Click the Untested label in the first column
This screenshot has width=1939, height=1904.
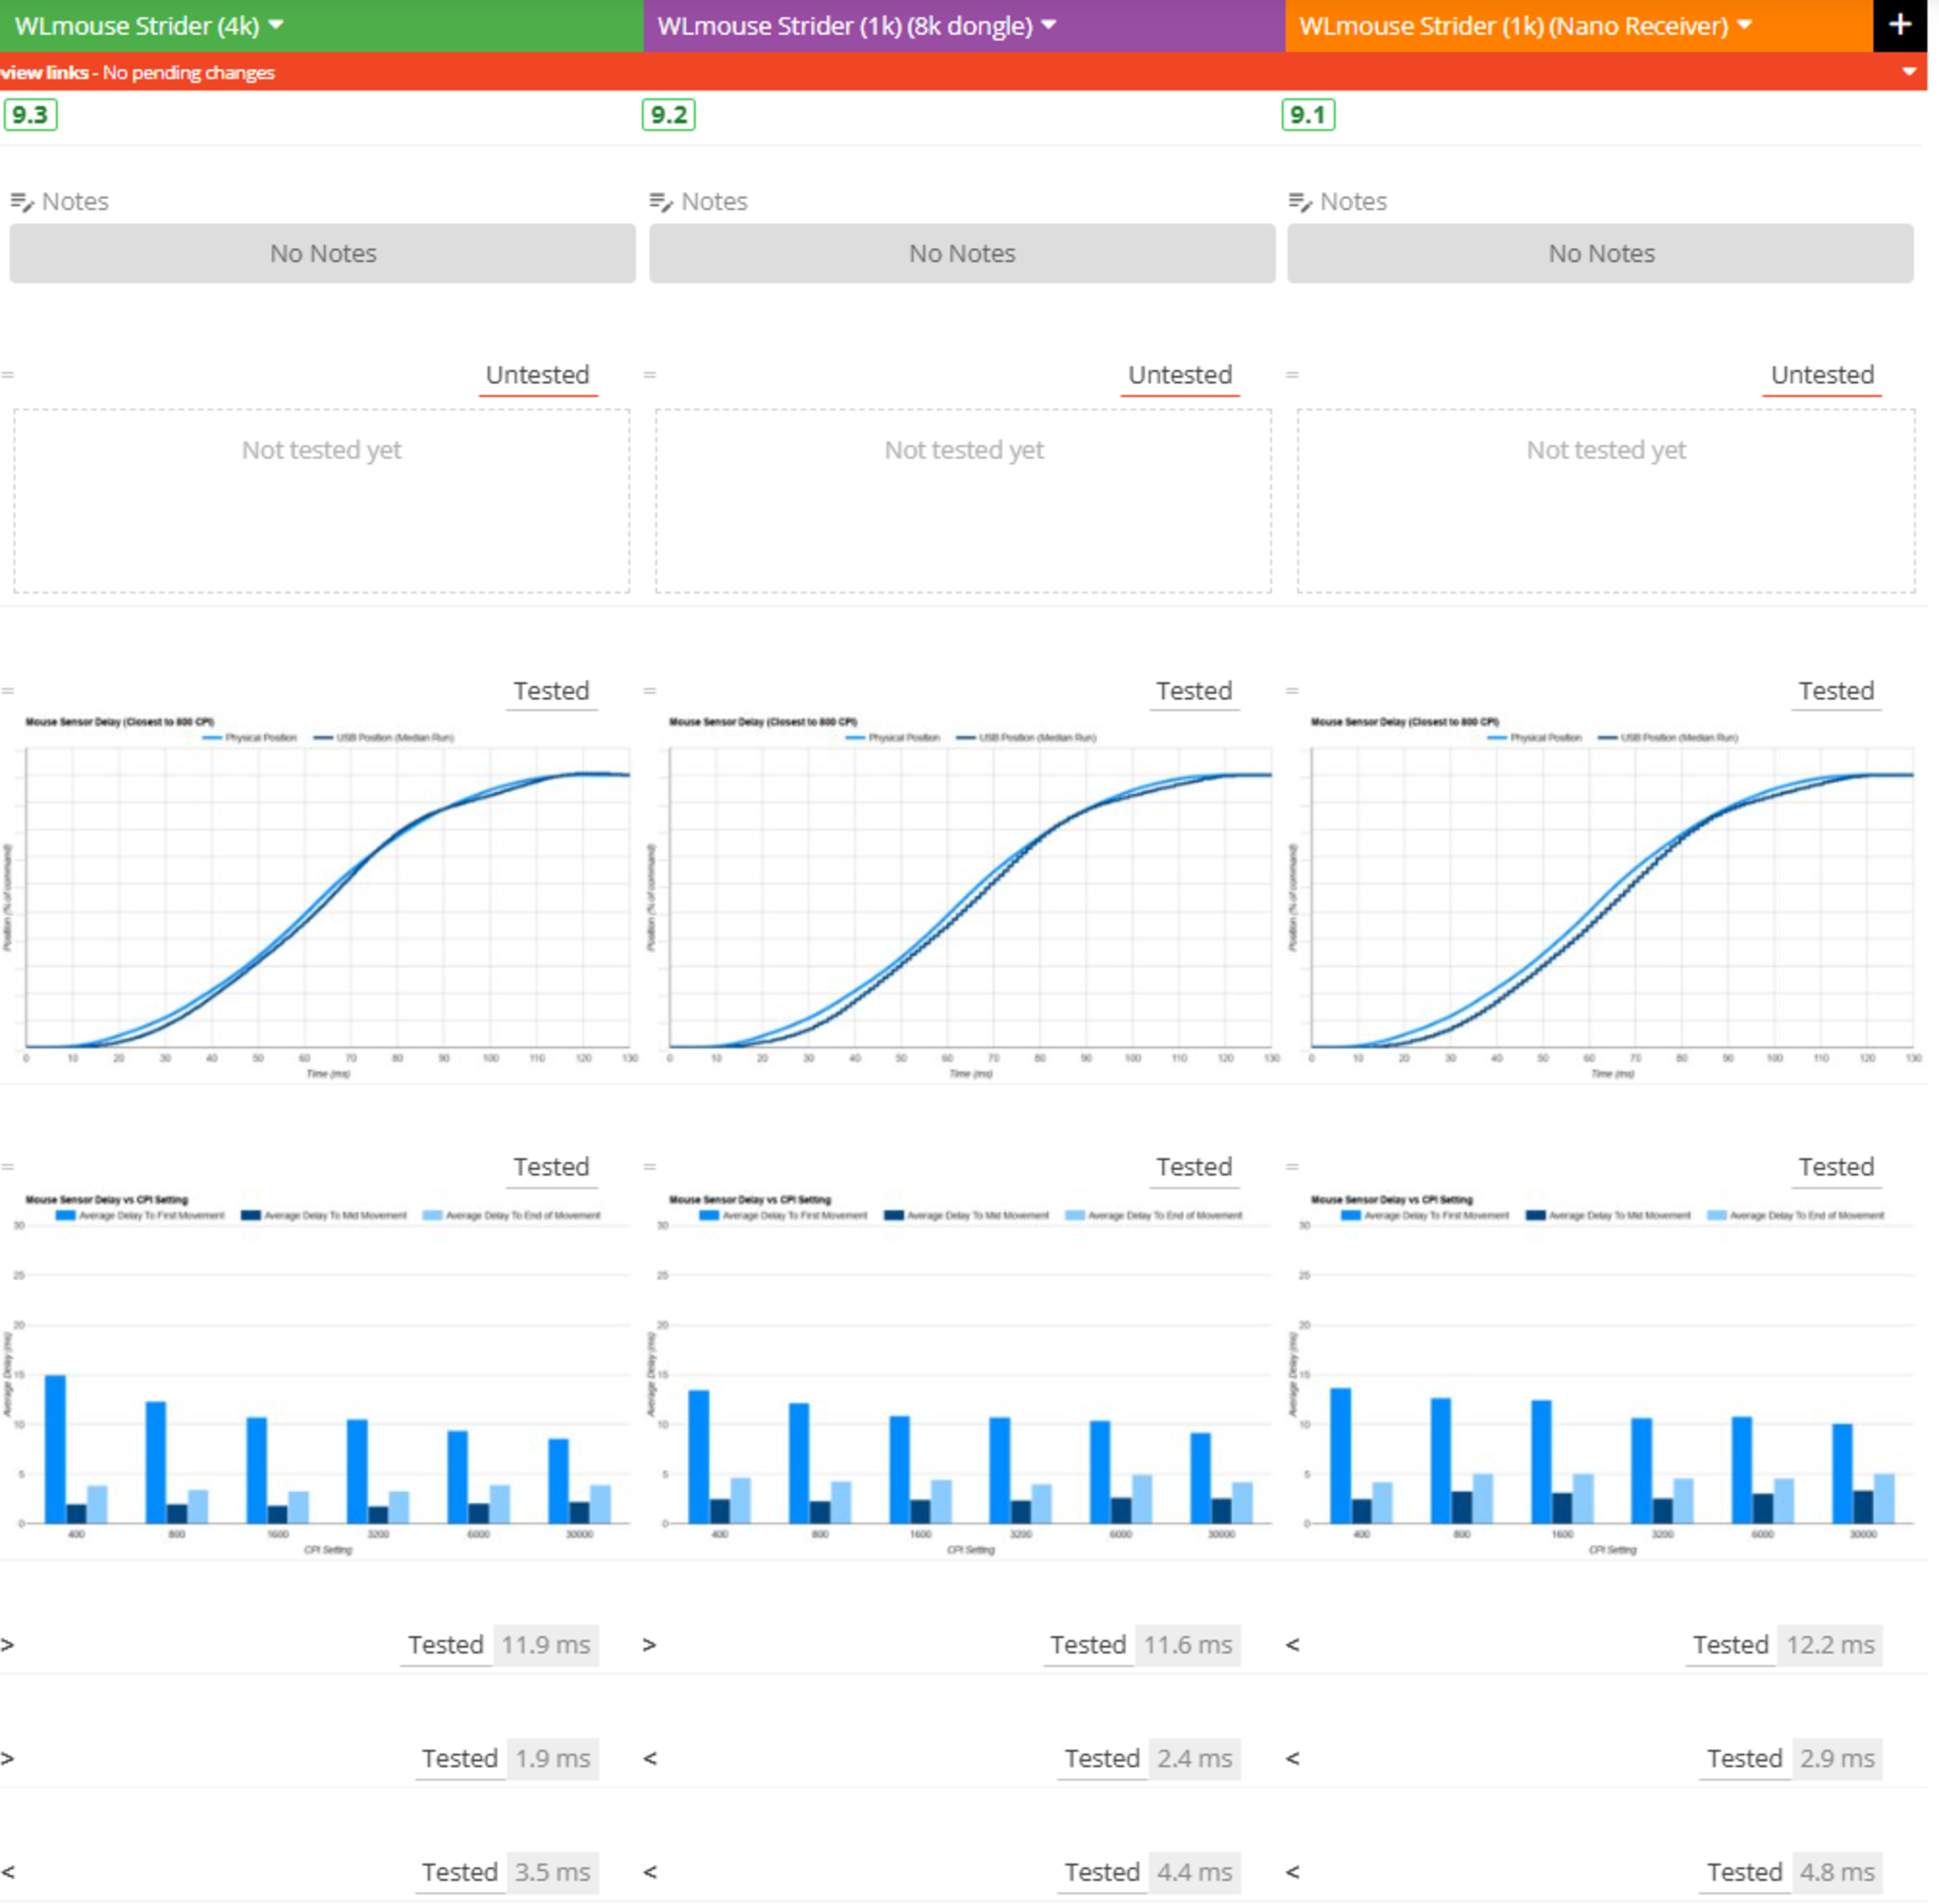pyautogui.click(x=537, y=375)
